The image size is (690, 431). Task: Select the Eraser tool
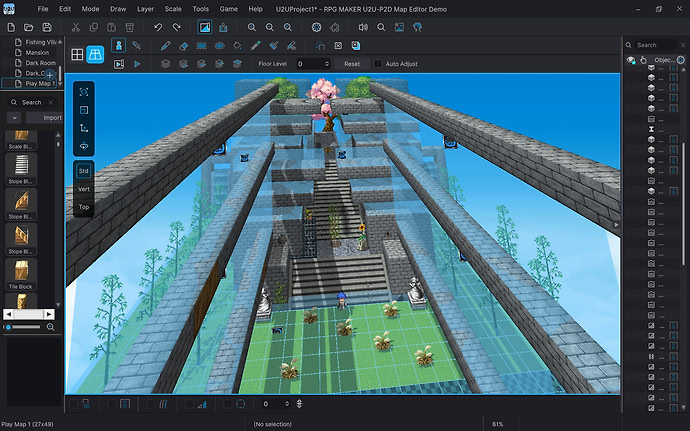(x=184, y=45)
